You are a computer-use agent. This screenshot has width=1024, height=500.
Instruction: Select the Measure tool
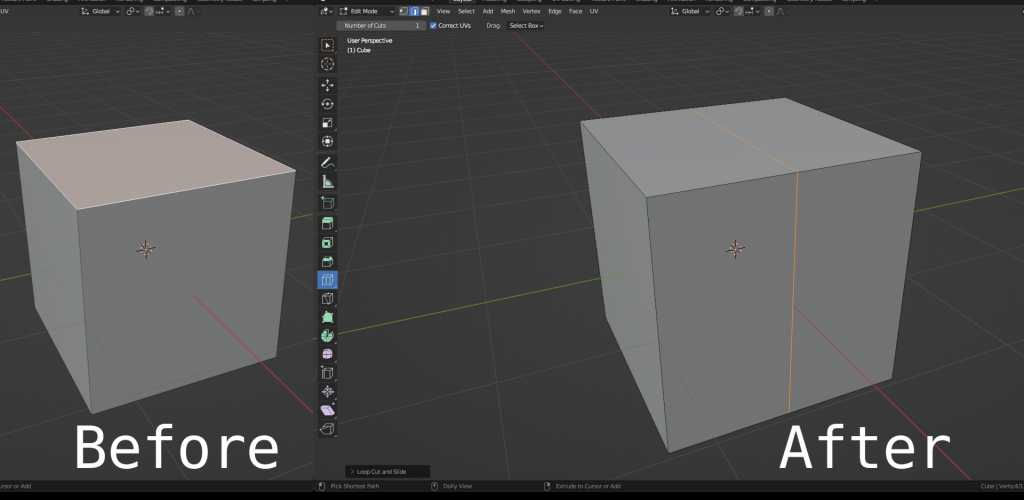click(x=327, y=181)
